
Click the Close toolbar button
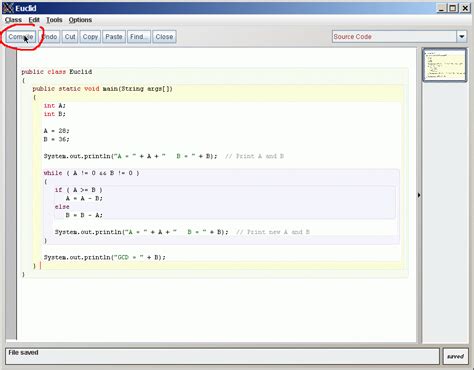[164, 37]
